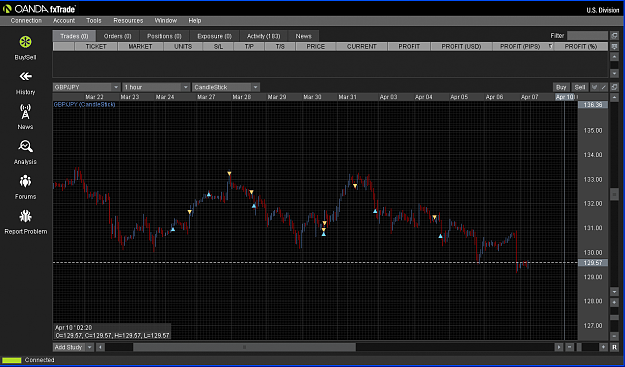This screenshot has width=625, height=367.
Task: Click the chart vertical scrollbar thumb
Action: tap(614, 194)
